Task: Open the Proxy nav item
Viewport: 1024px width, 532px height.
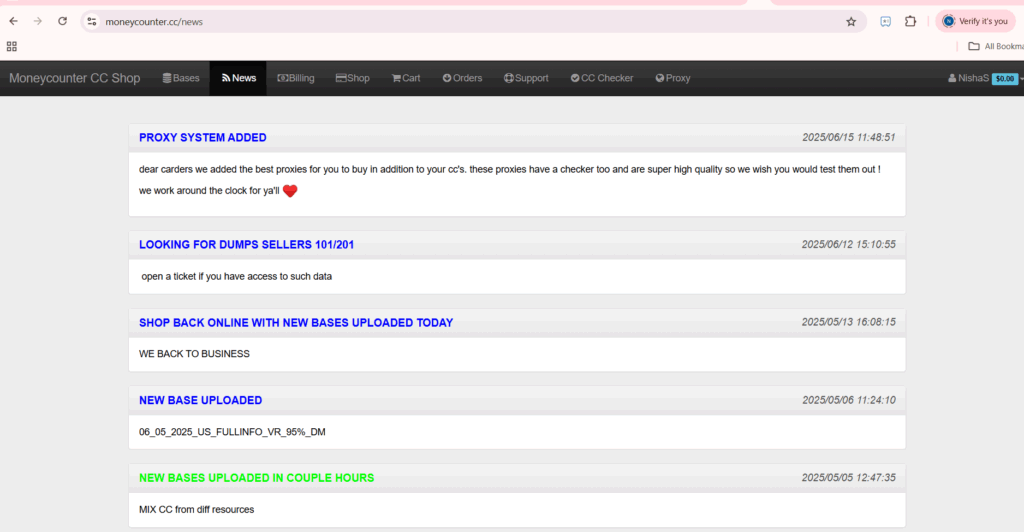Action: click(673, 78)
